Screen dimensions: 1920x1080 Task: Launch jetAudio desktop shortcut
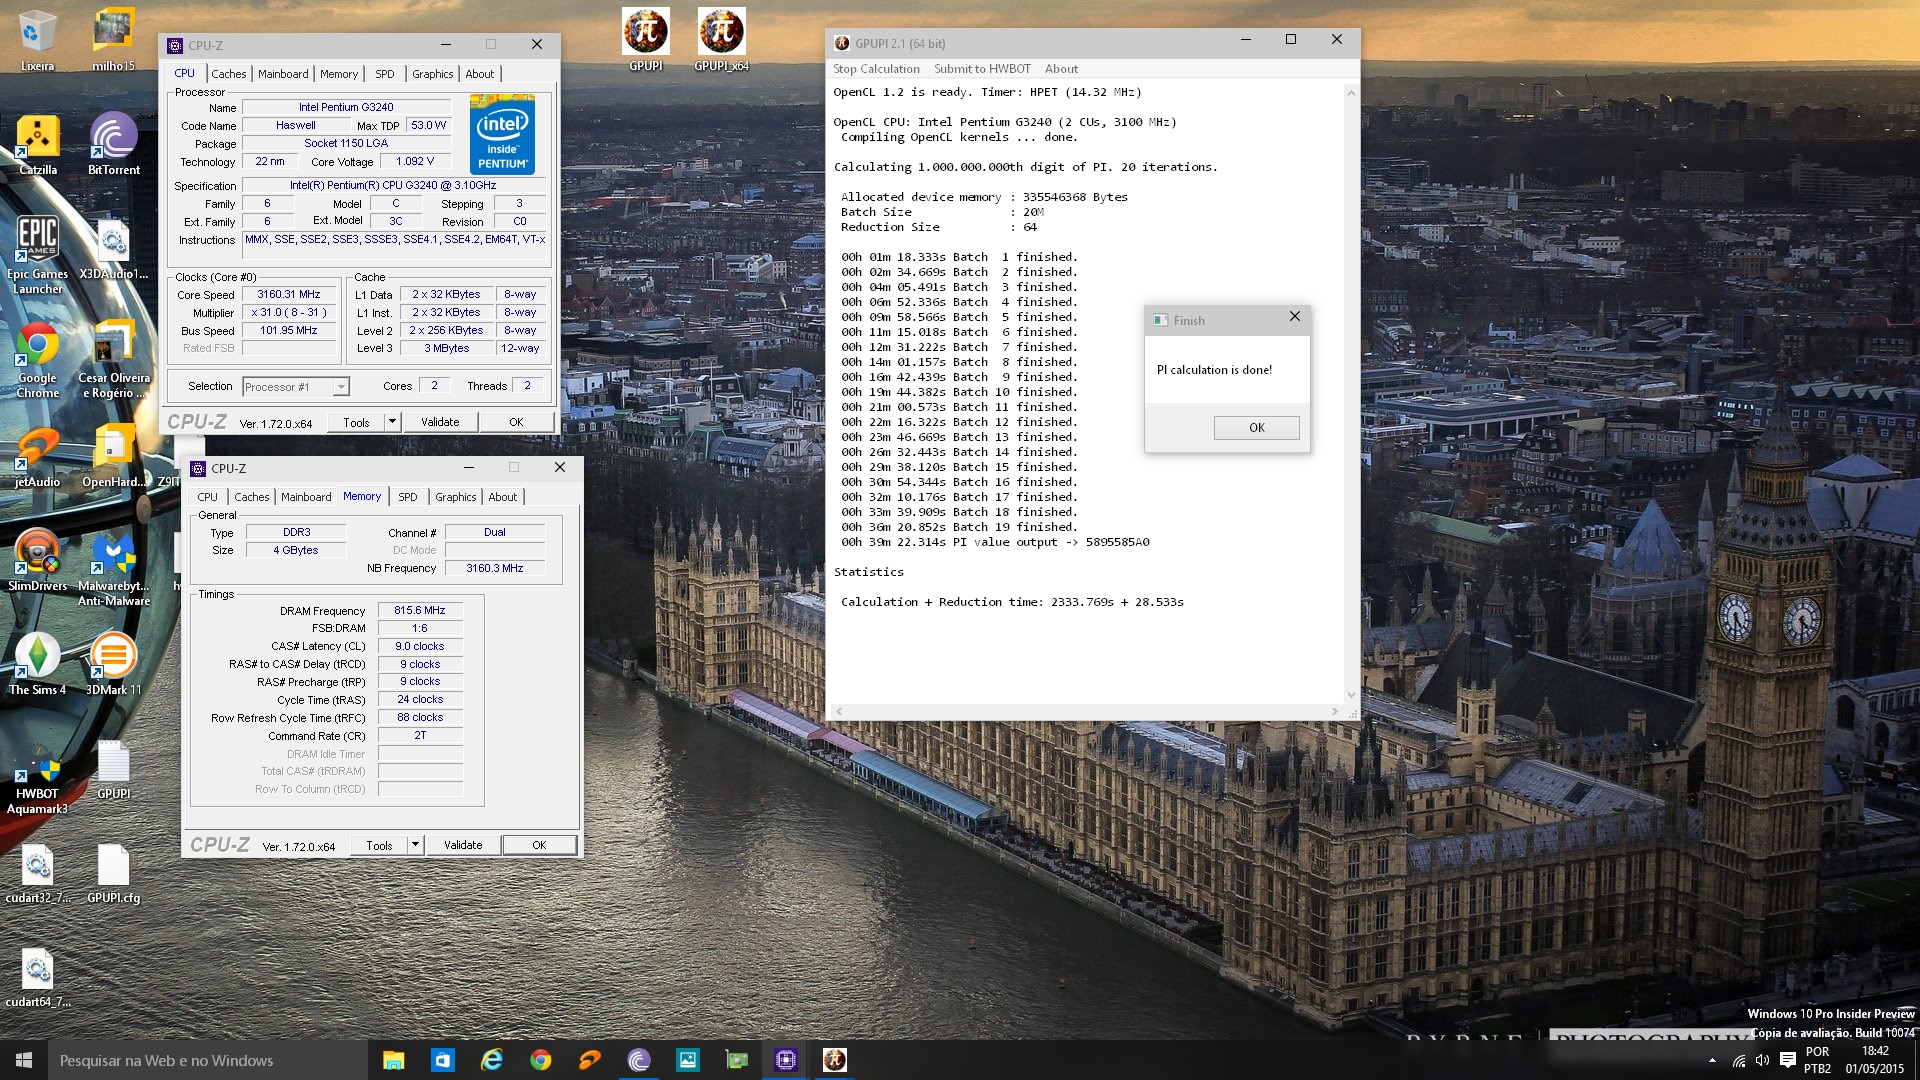coord(37,457)
